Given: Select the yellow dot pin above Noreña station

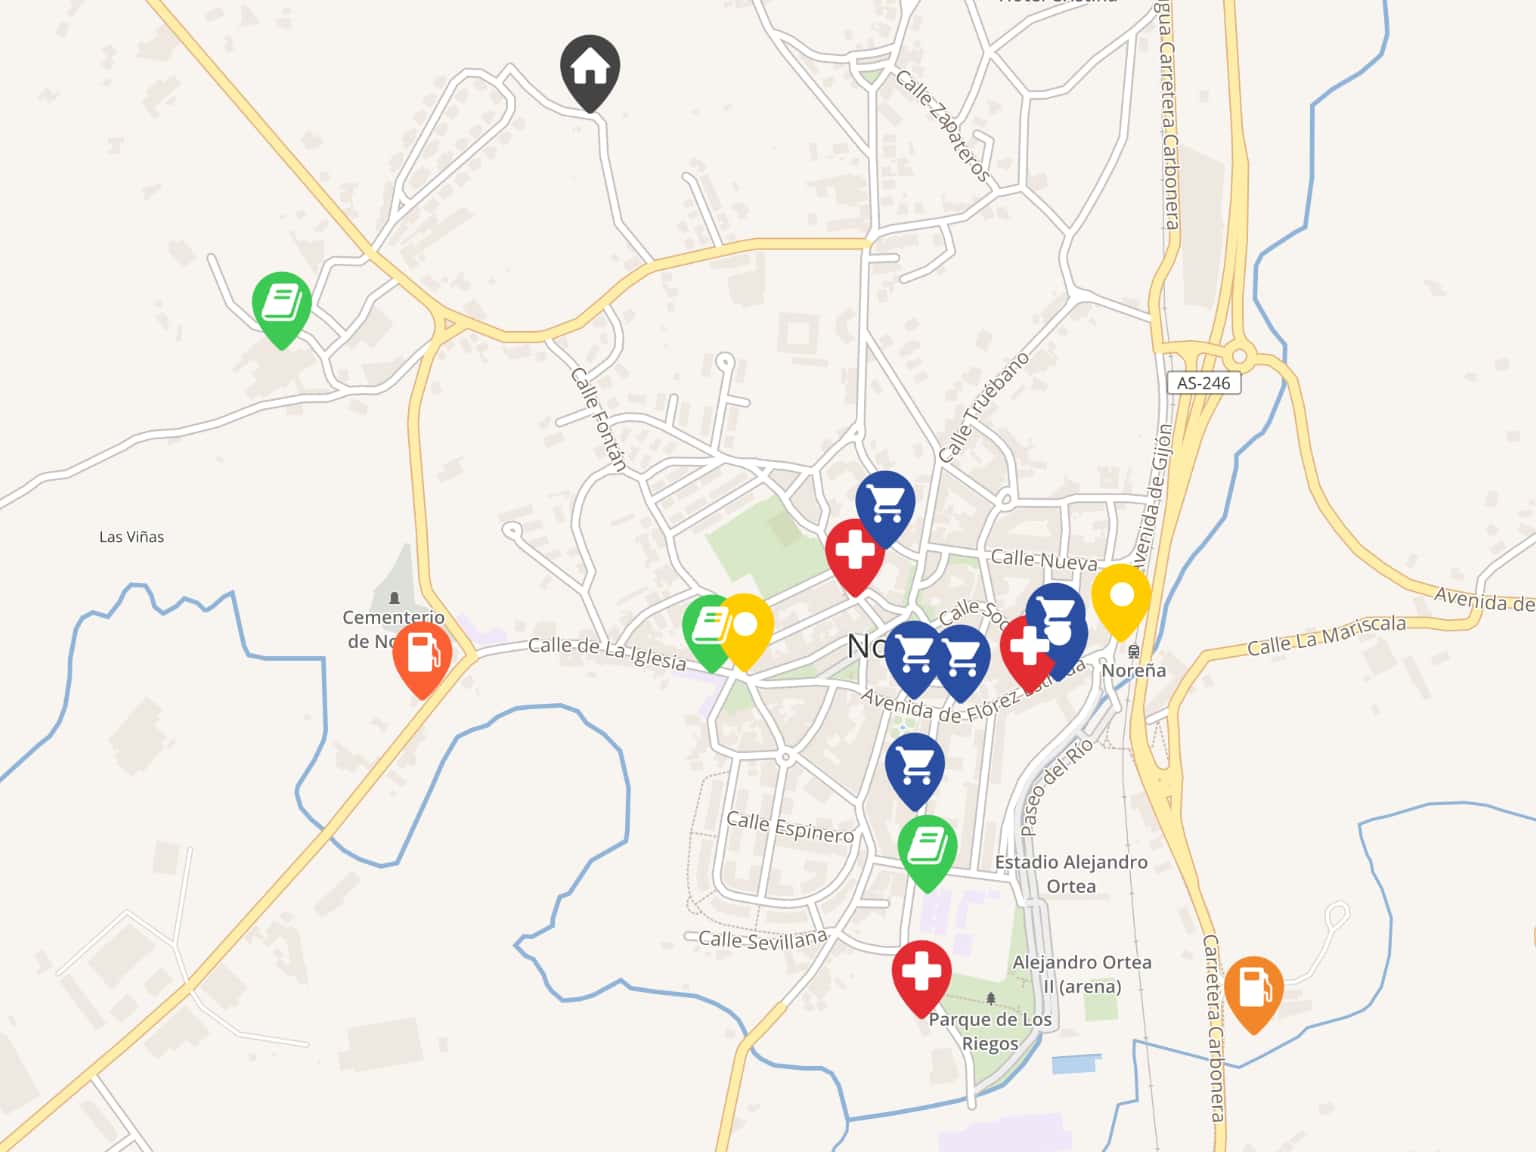Looking at the screenshot, I should coord(1121,601).
